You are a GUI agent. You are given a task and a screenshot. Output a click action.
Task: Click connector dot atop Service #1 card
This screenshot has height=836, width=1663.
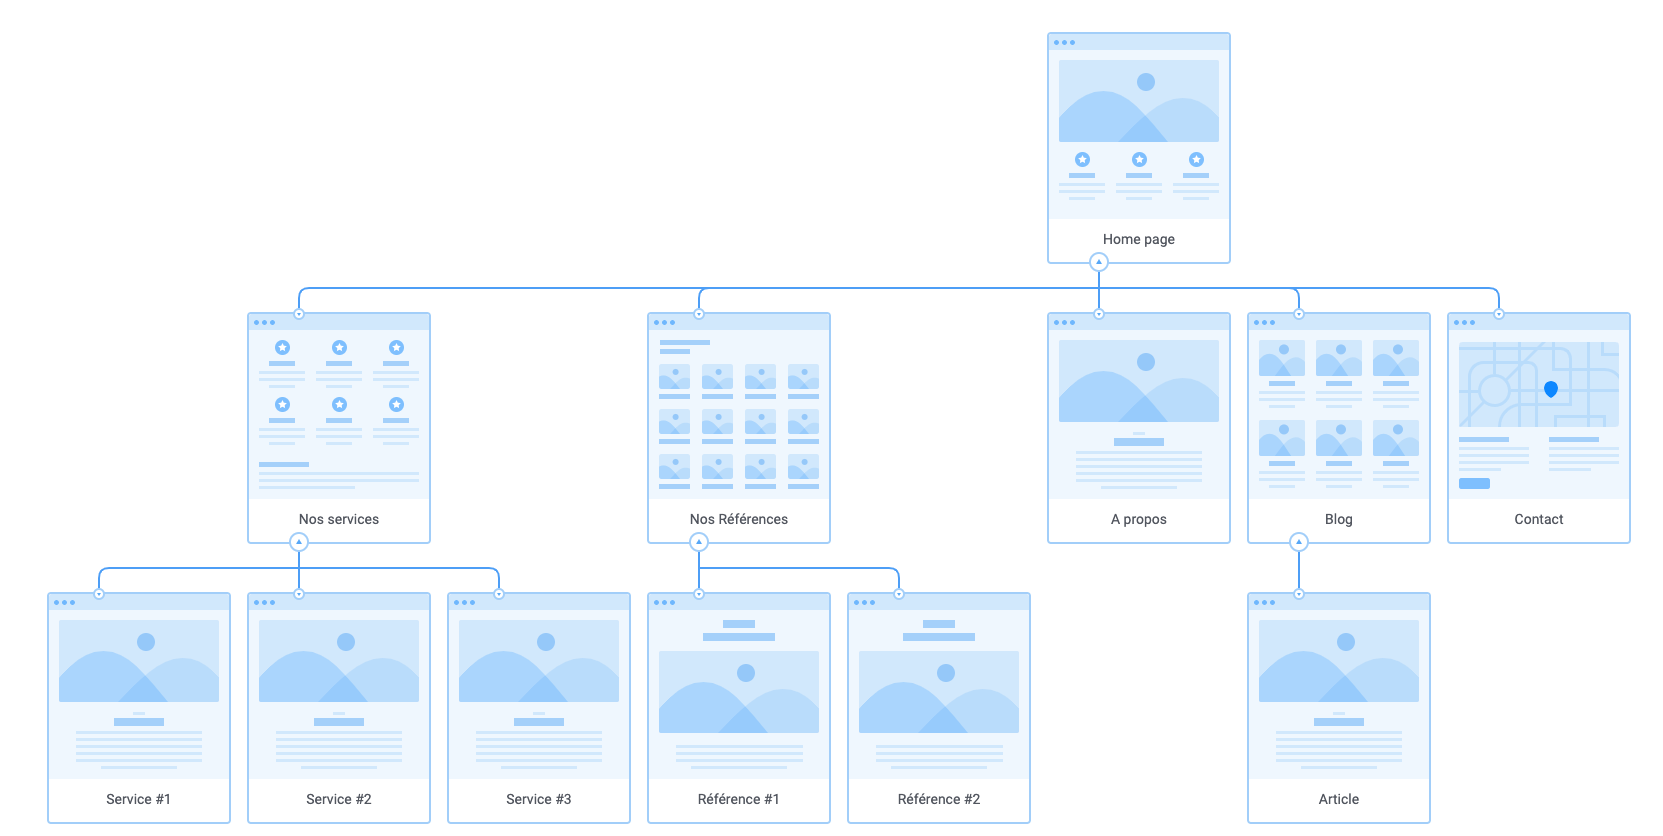coord(99,594)
